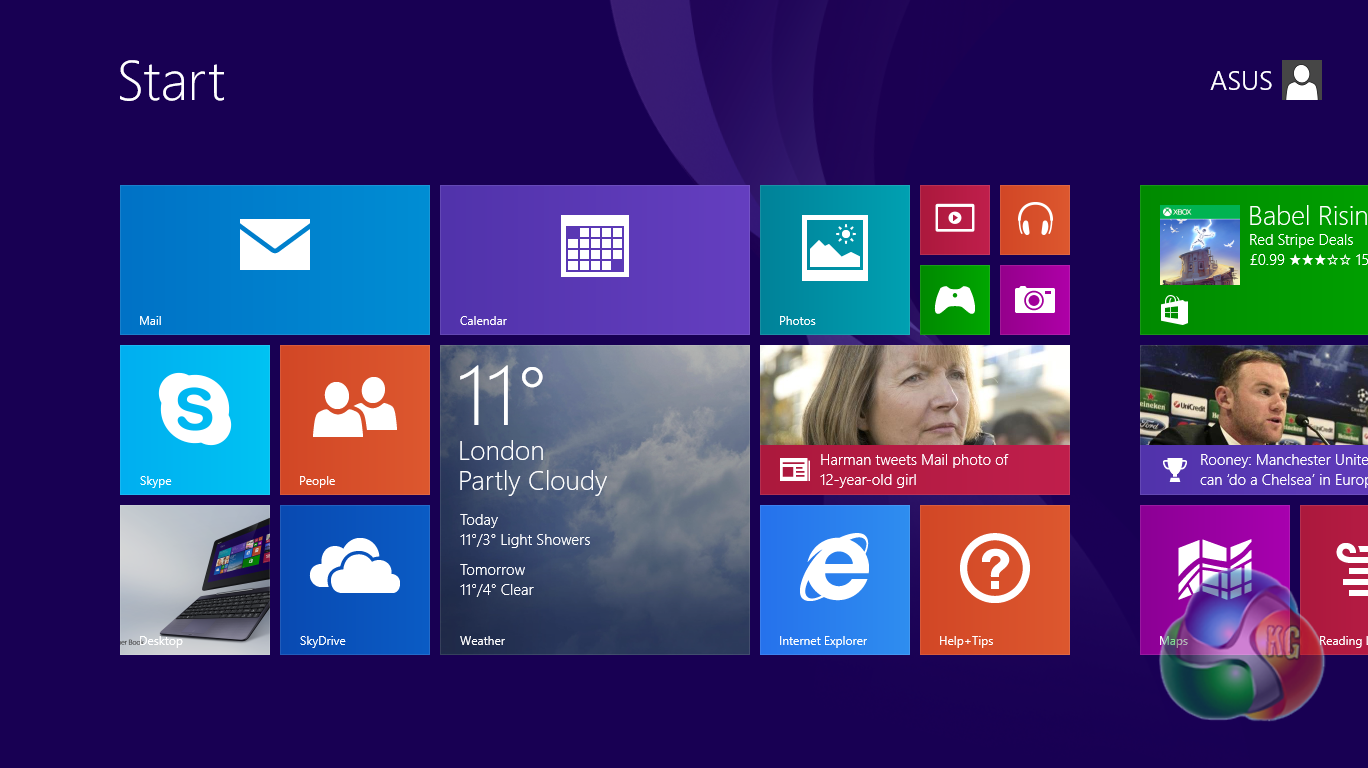Open the Reading List tile
The width and height of the screenshot is (1368, 768).
(x=1334, y=580)
